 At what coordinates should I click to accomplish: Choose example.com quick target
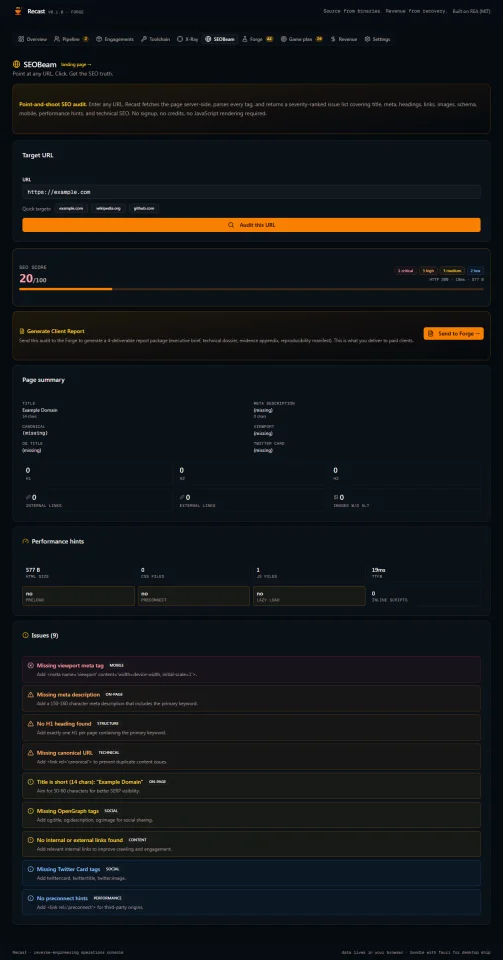click(x=71, y=208)
